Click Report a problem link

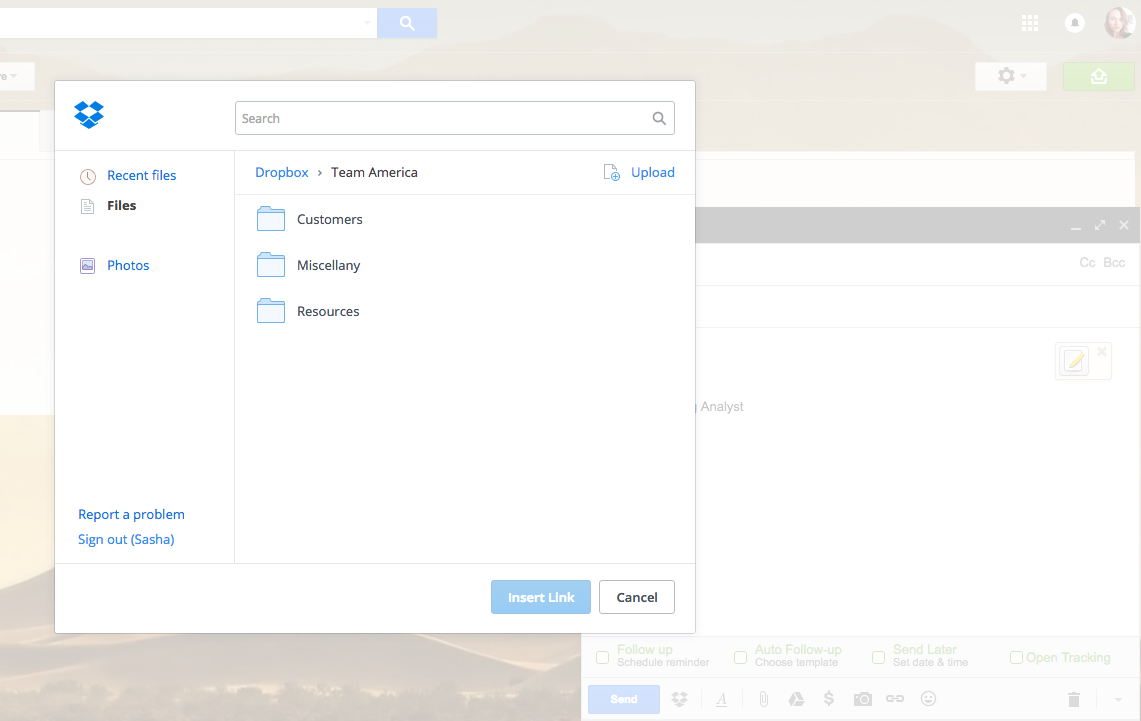click(x=131, y=514)
